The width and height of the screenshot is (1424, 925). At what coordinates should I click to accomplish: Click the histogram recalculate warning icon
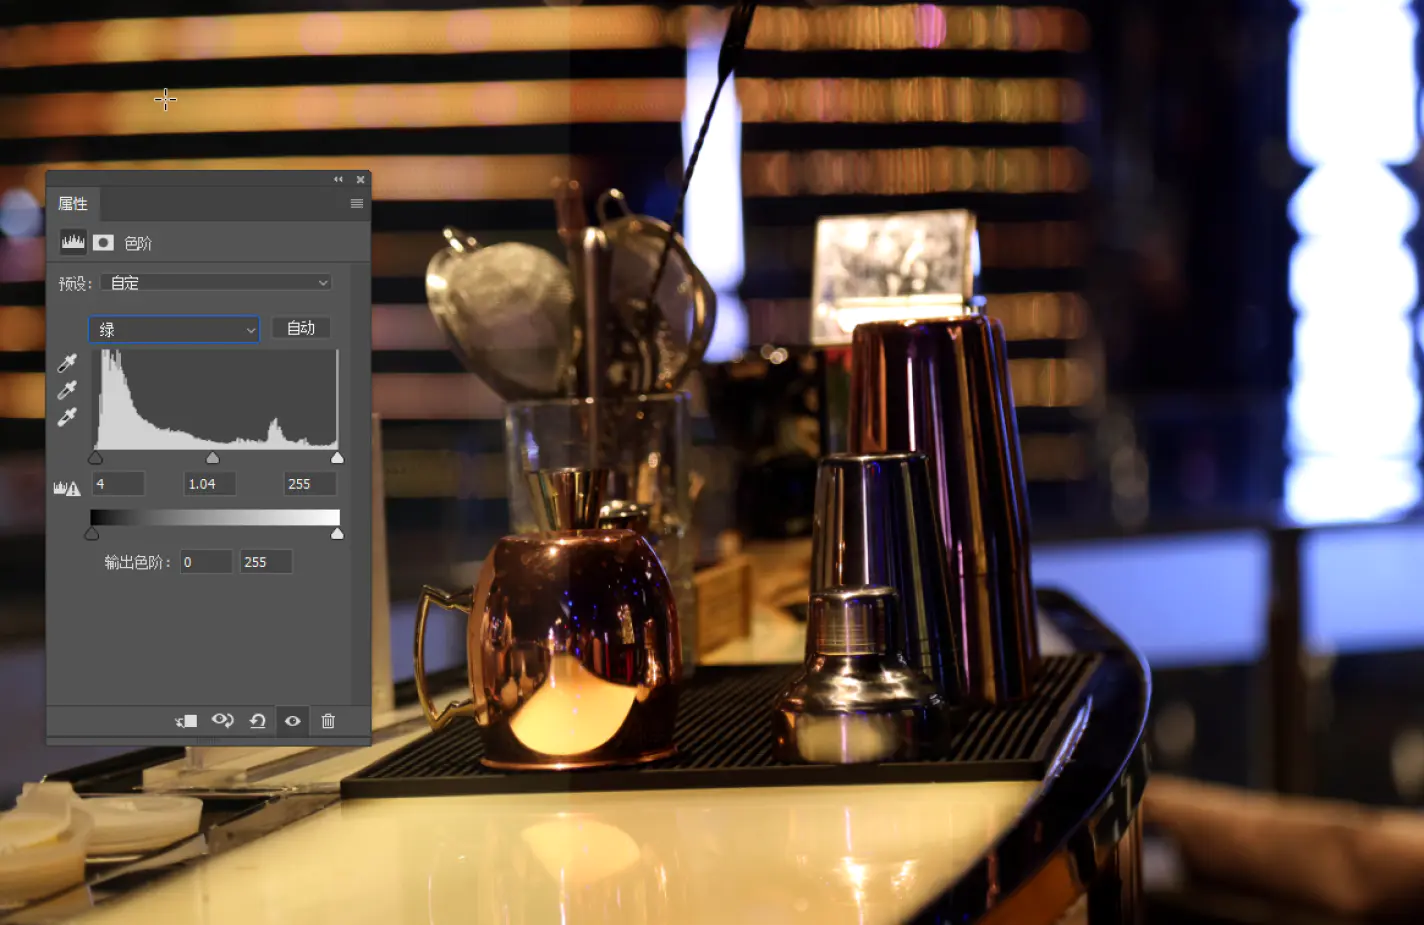pyautogui.click(x=67, y=488)
